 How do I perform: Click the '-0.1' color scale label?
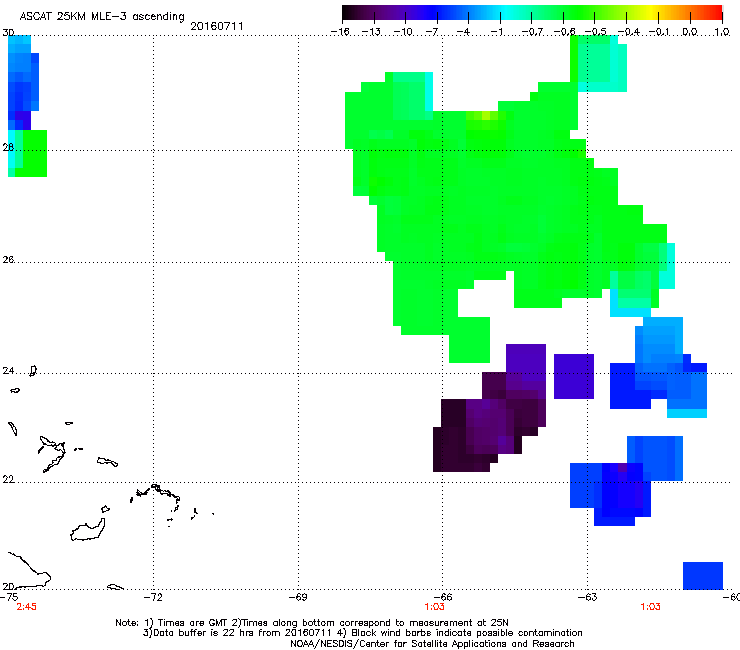pyautogui.click(x=659, y=32)
